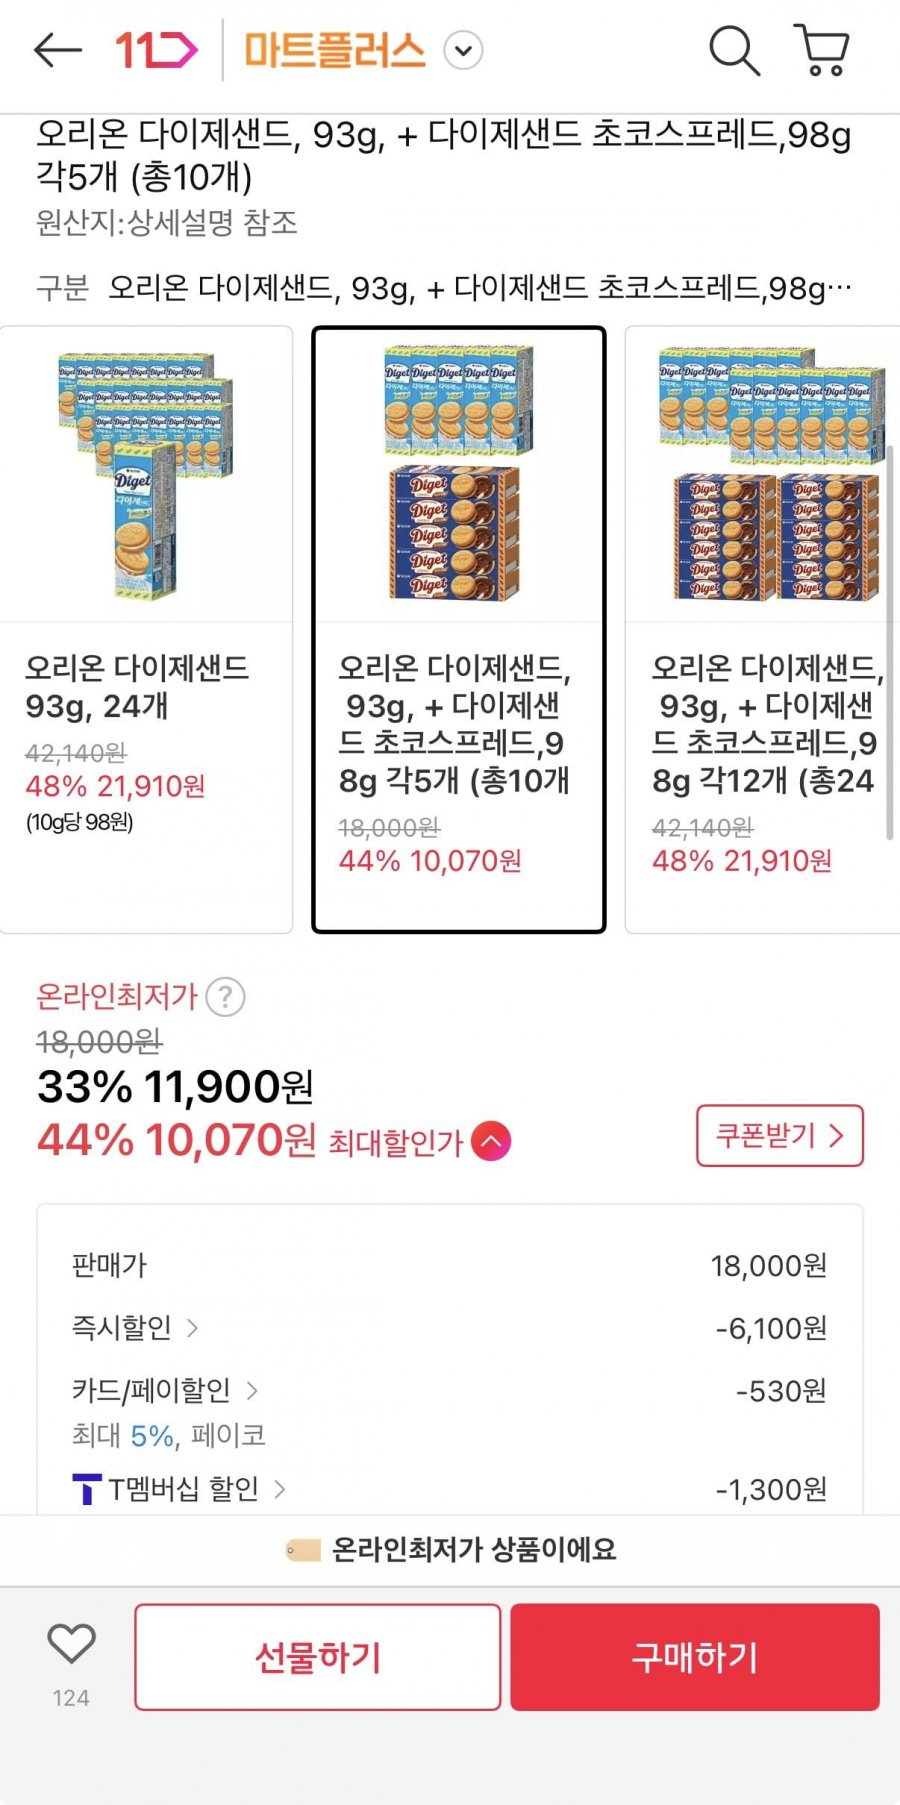The width and height of the screenshot is (900, 1805).
Task: Tap the online lowest price help icon
Action: click(226, 997)
